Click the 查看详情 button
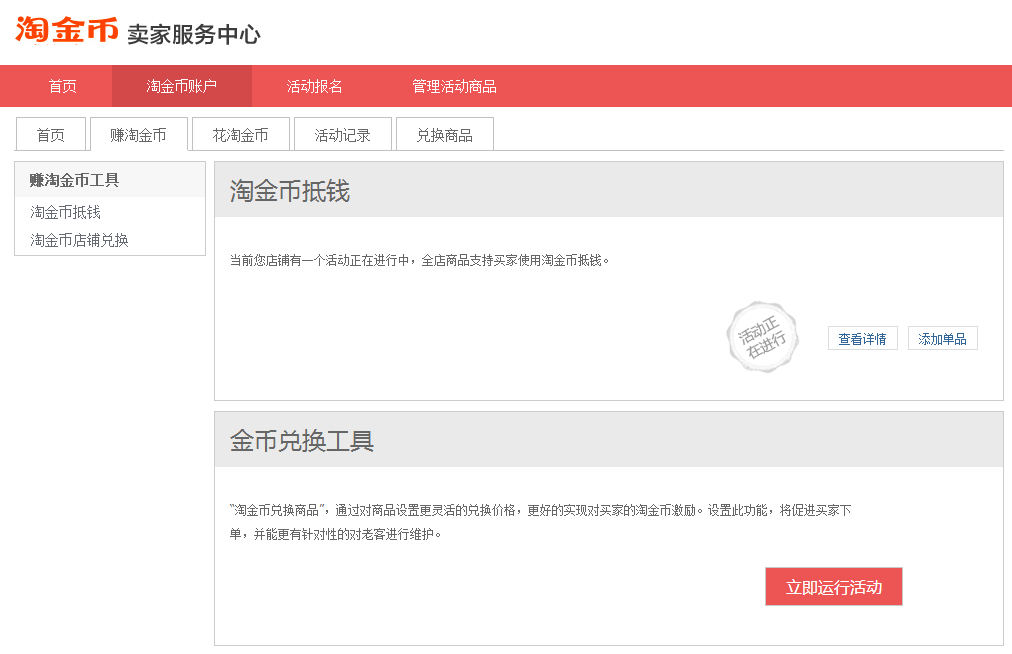The width and height of the screenshot is (1012, 654). (862, 338)
